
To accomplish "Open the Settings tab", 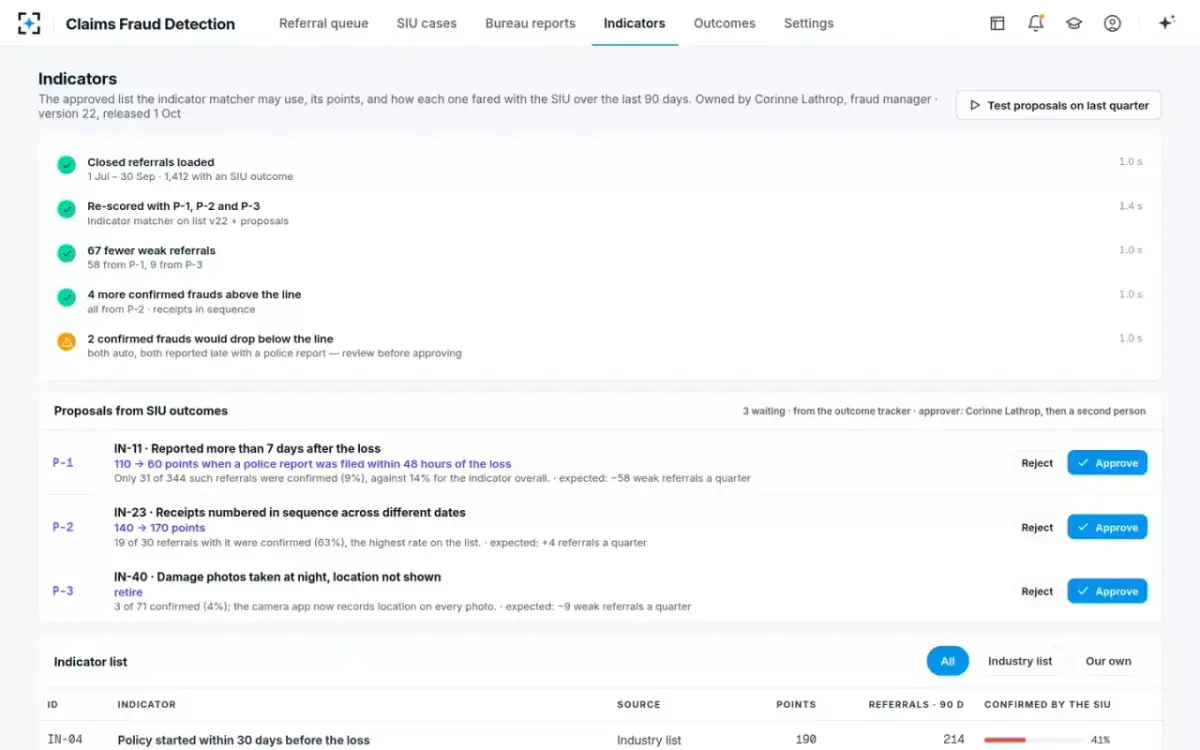I will tap(809, 23).
